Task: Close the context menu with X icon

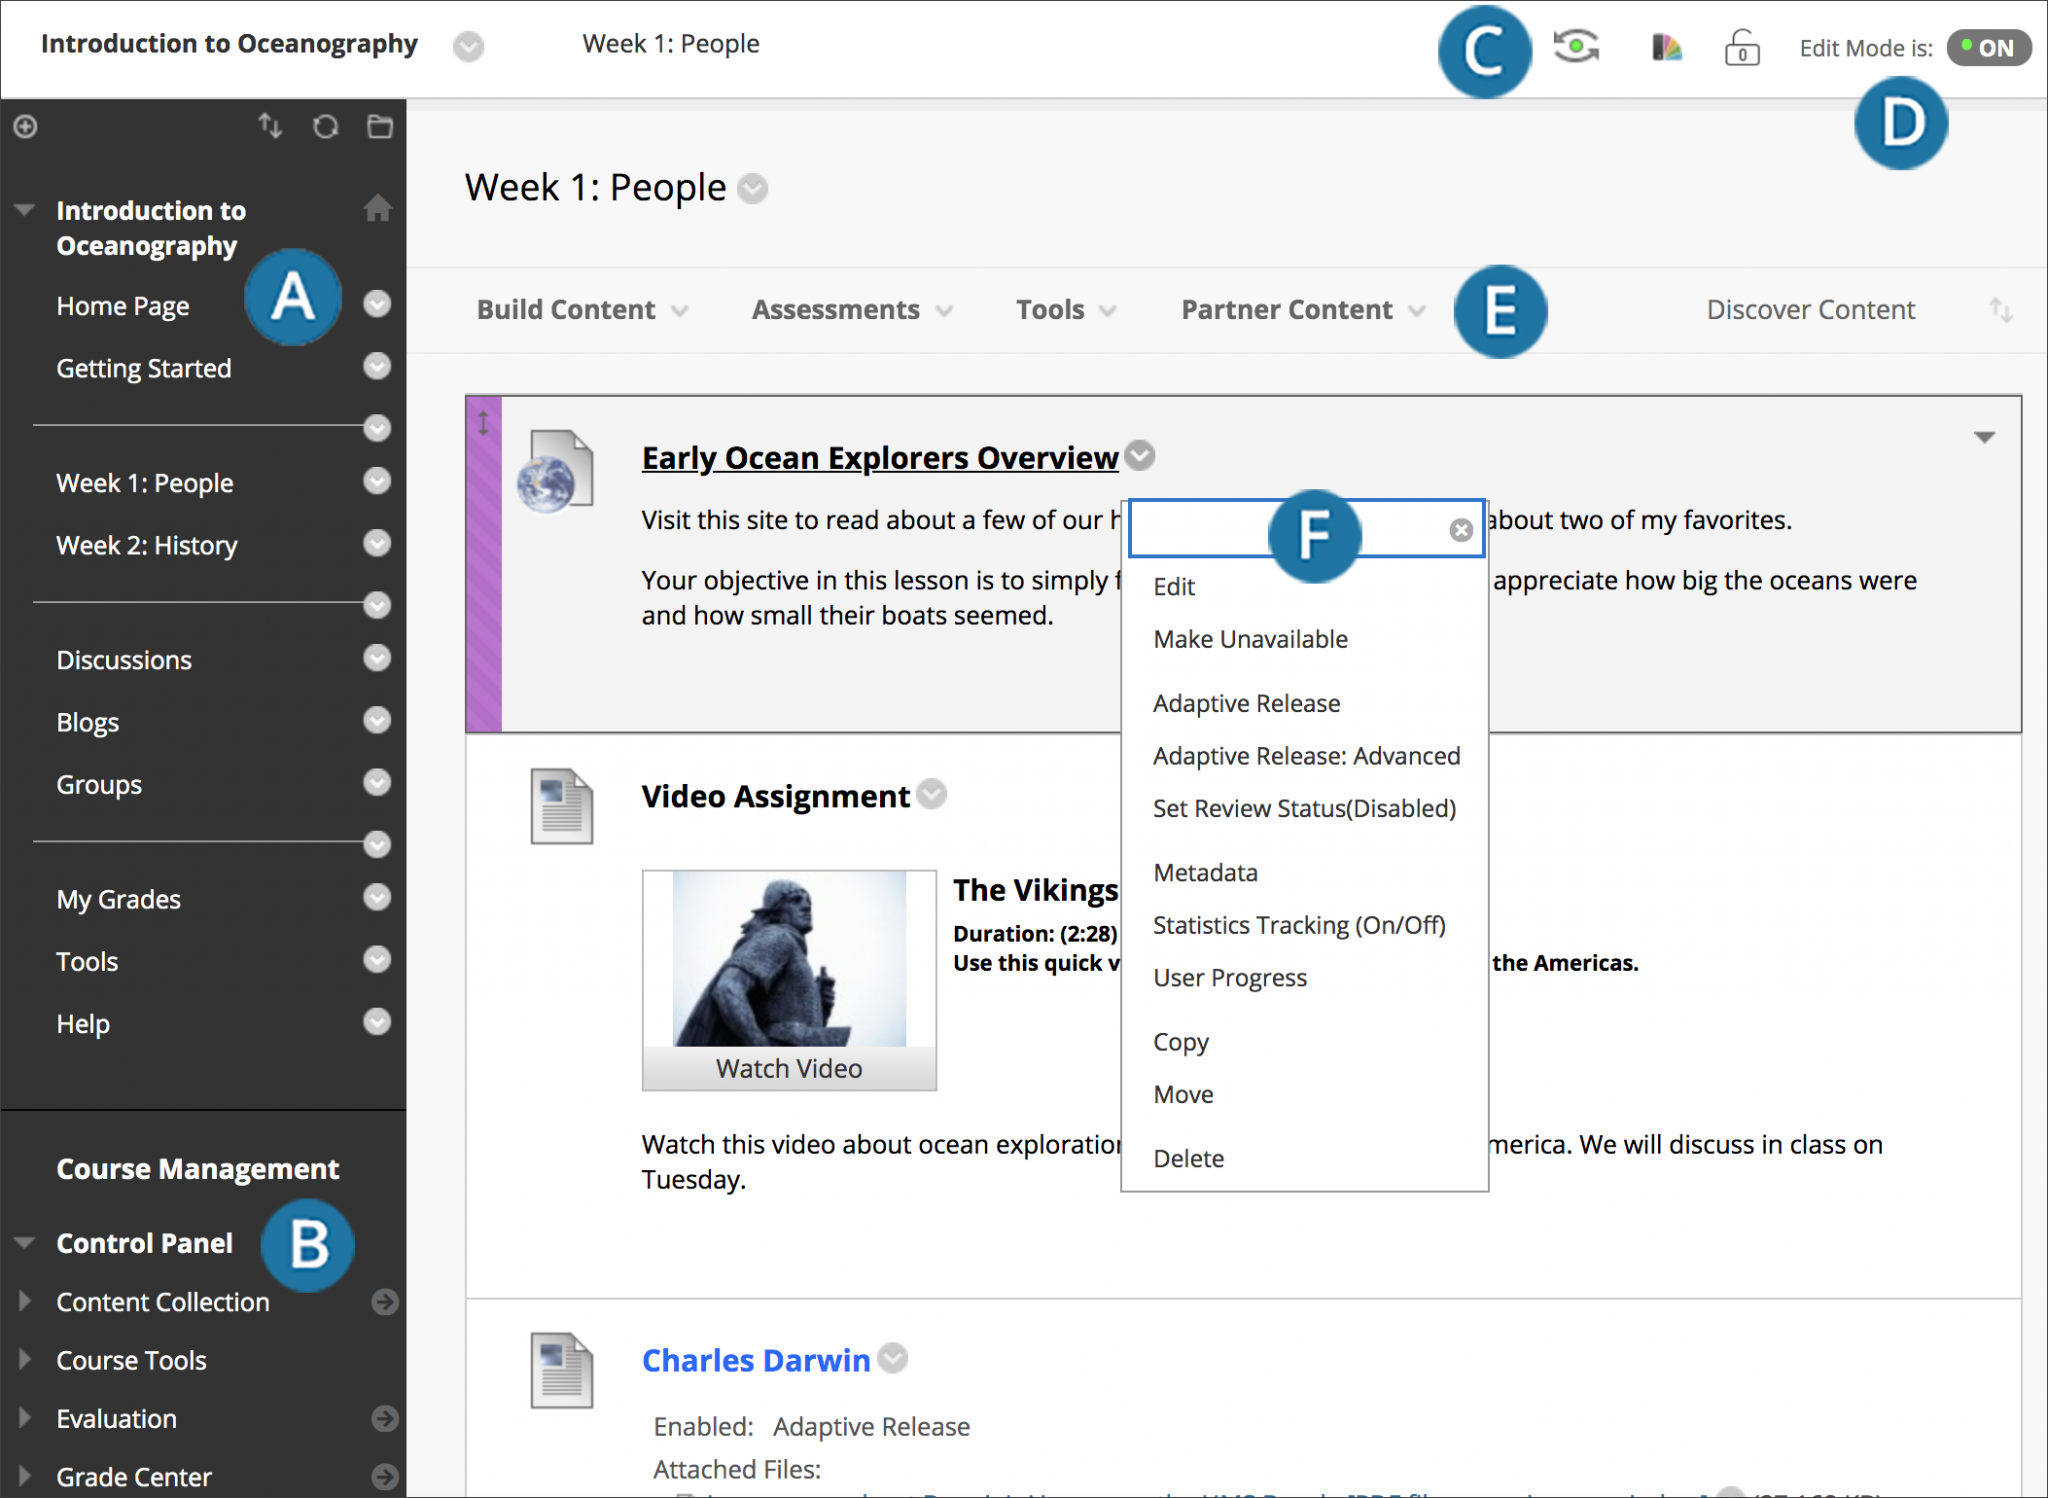Action: pos(1461,530)
